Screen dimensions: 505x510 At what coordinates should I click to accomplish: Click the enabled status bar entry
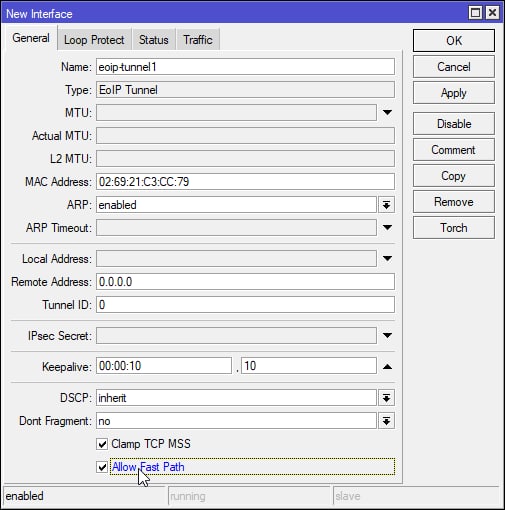84,496
